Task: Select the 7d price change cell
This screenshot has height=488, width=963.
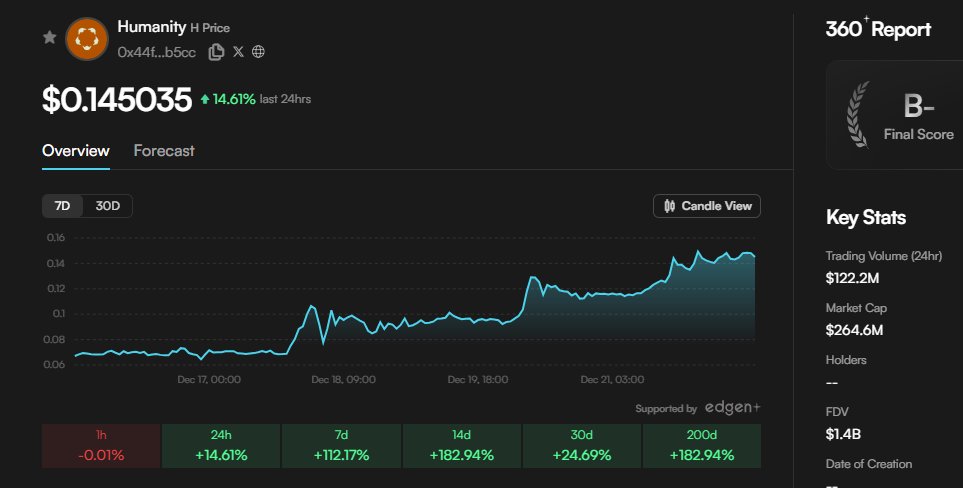Action: (341, 446)
